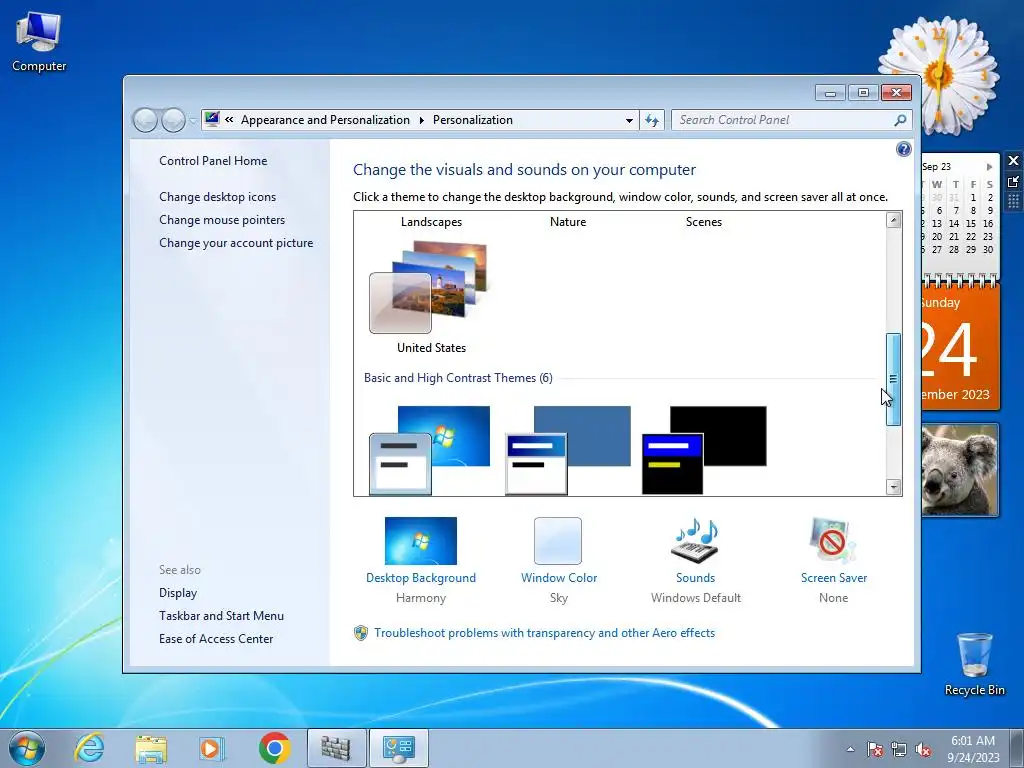This screenshot has width=1024, height=768.
Task: Click the koala slideshow gadget
Action: pyautogui.click(x=960, y=470)
